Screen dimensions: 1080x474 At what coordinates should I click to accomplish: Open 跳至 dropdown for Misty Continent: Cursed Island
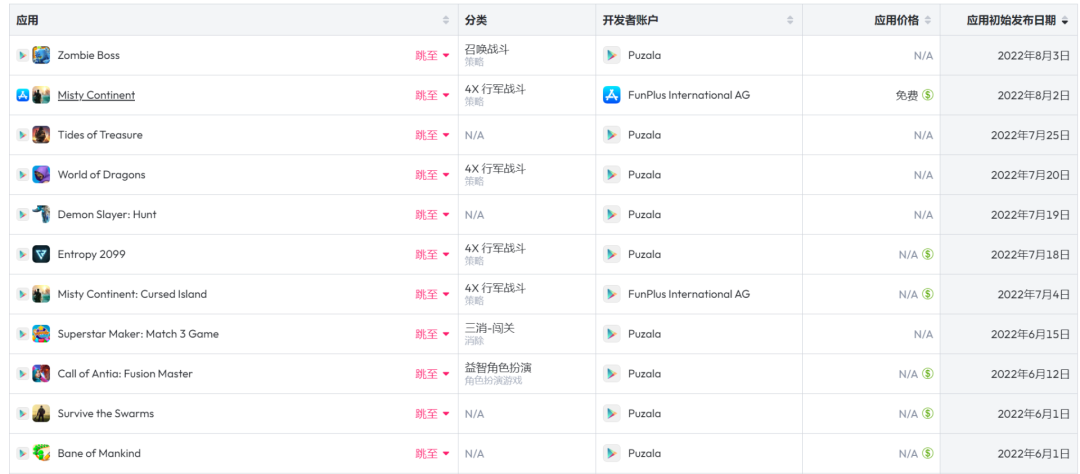point(433,294)
